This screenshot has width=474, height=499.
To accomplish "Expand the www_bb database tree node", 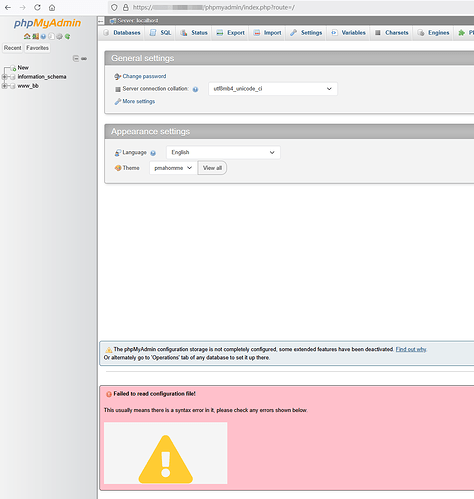I will [4, 86].
